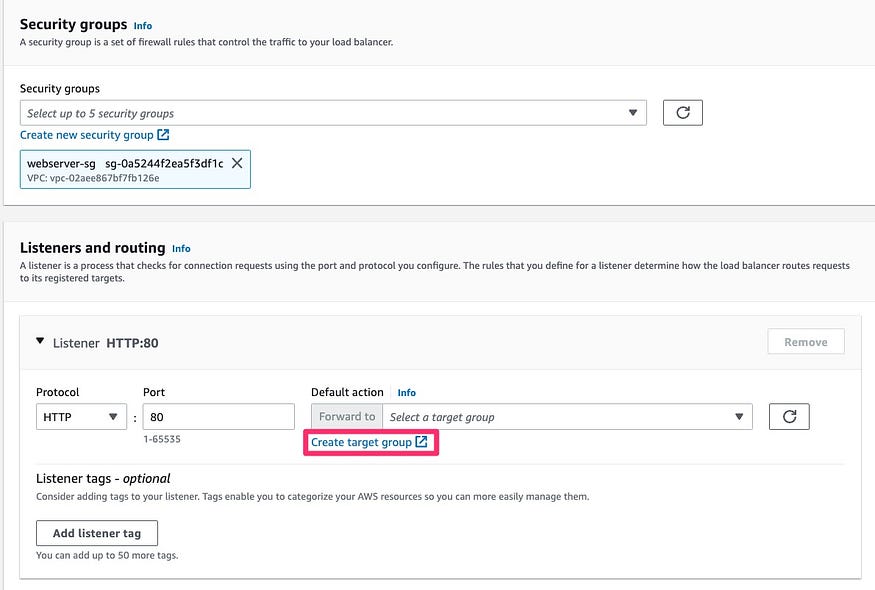Screen dimensions: 875x590
Task: Focus the Port input field
Action: pos(219,417)
